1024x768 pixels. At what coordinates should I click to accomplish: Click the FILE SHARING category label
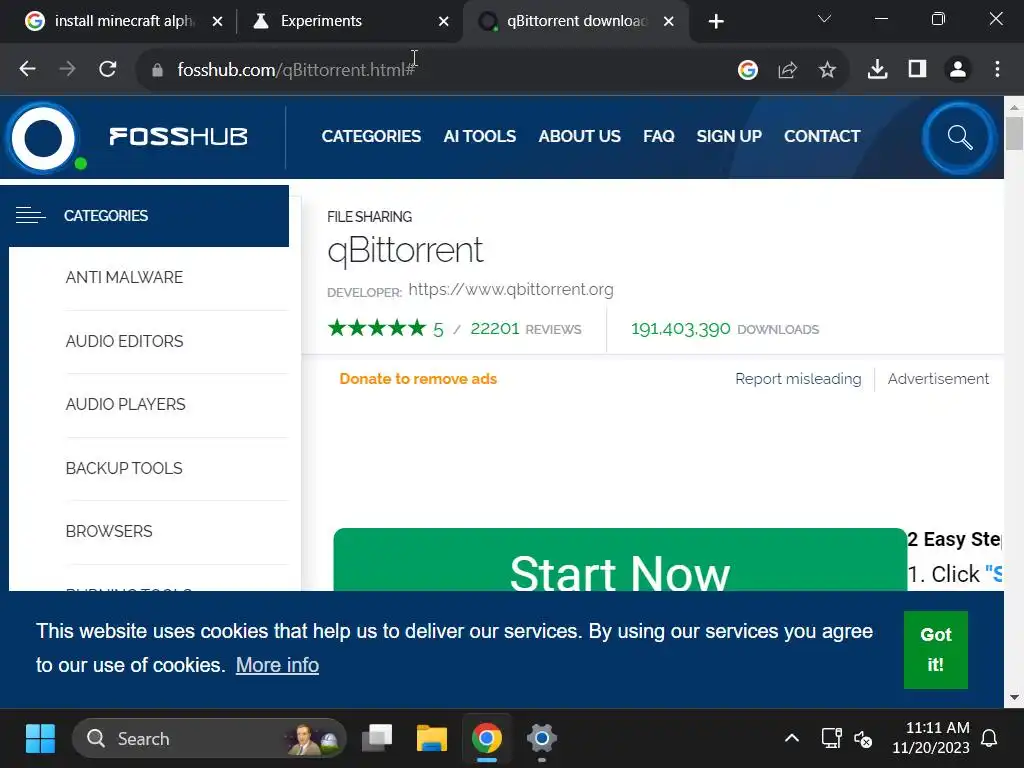click(x=370, y=217)
